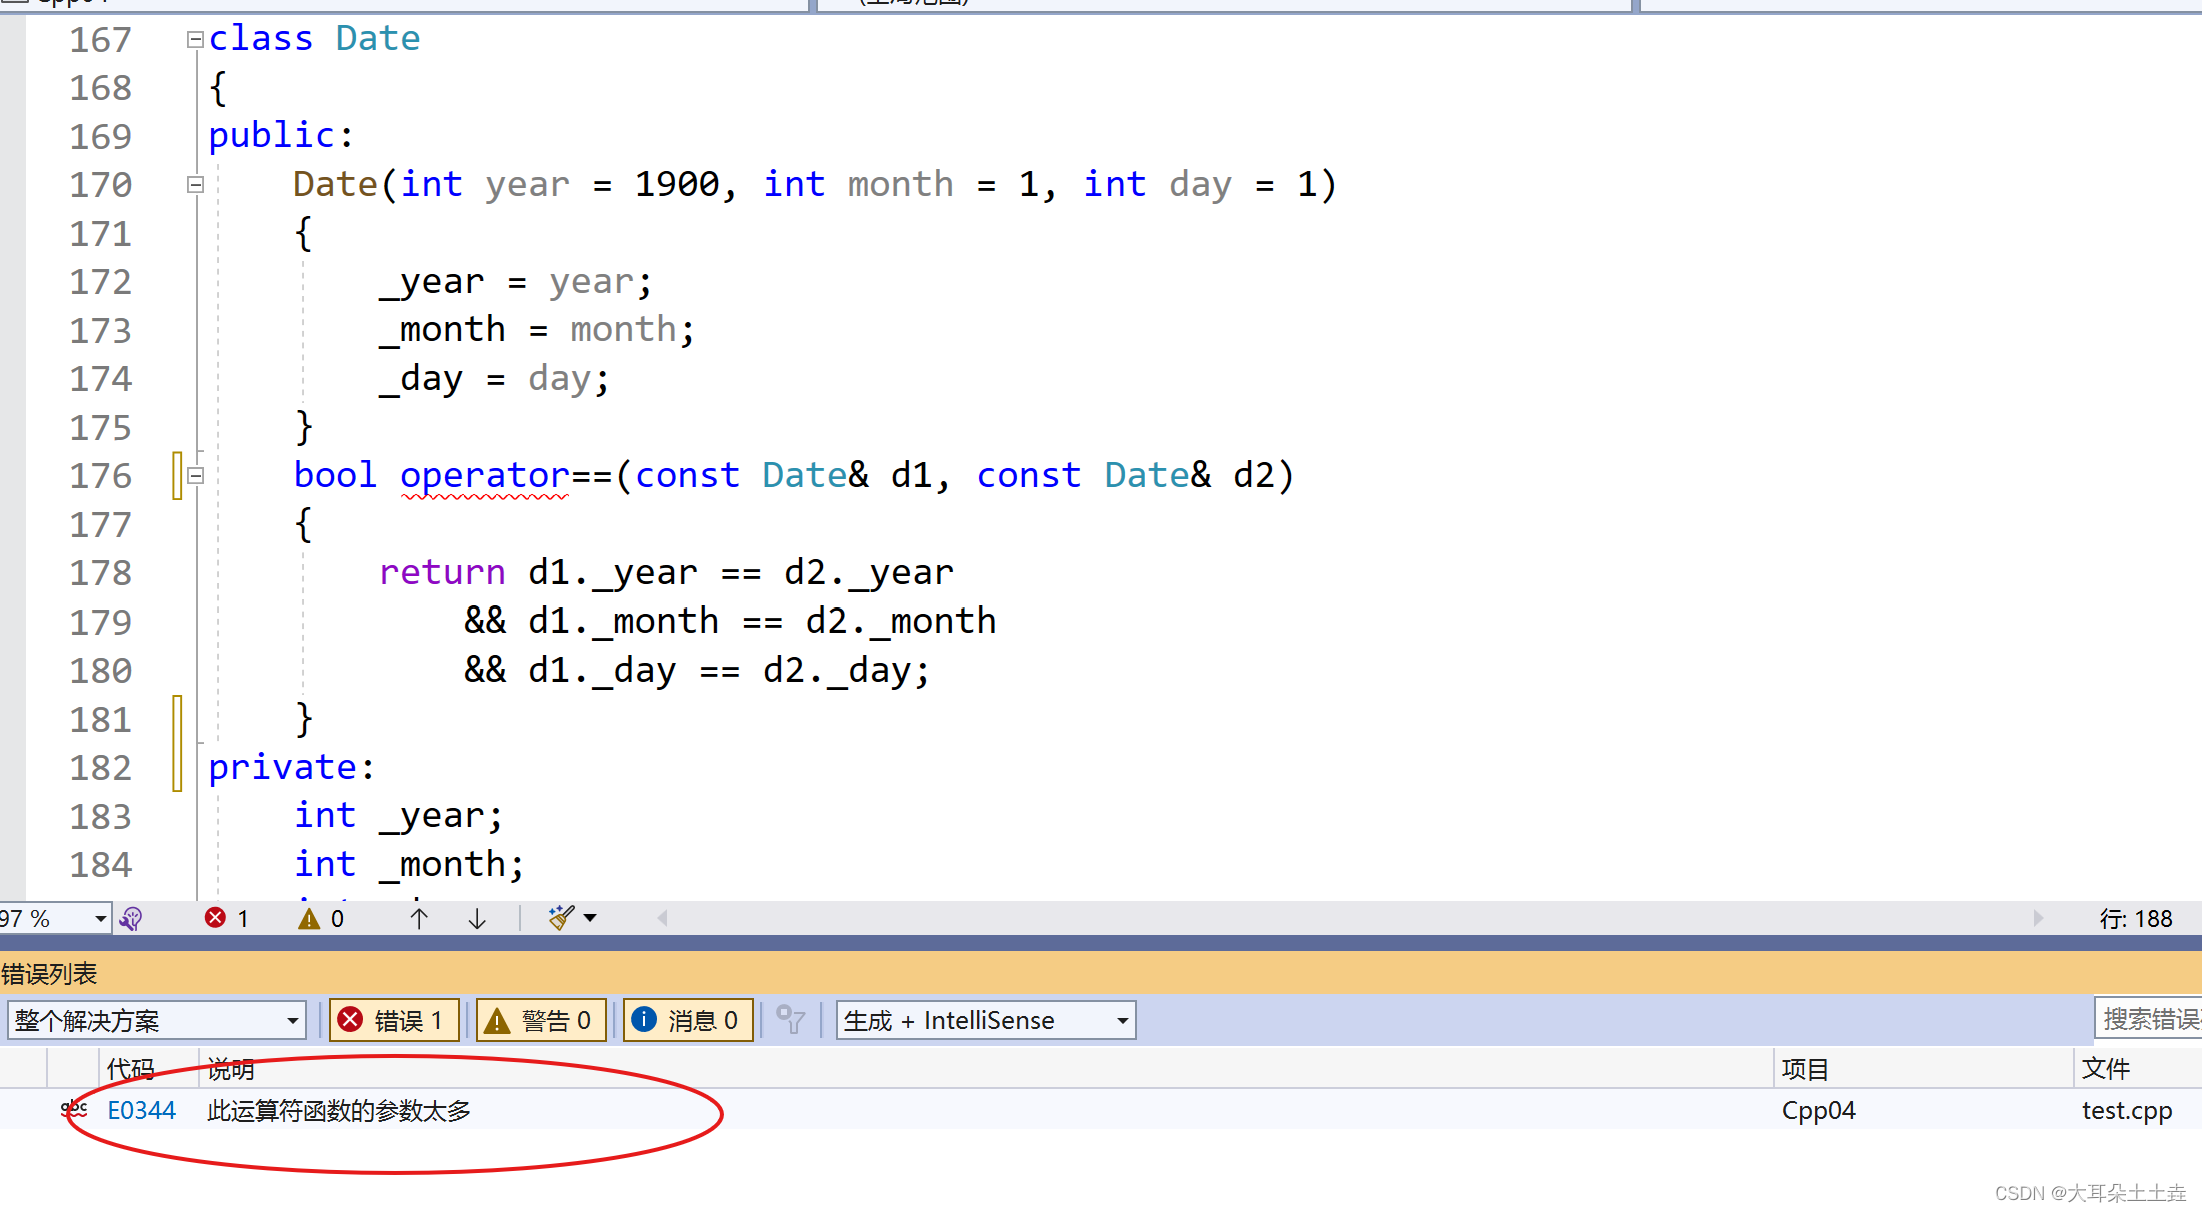Go to next issue with down arrow
Screen dimensions: 2202x1212
pos(477,918)
